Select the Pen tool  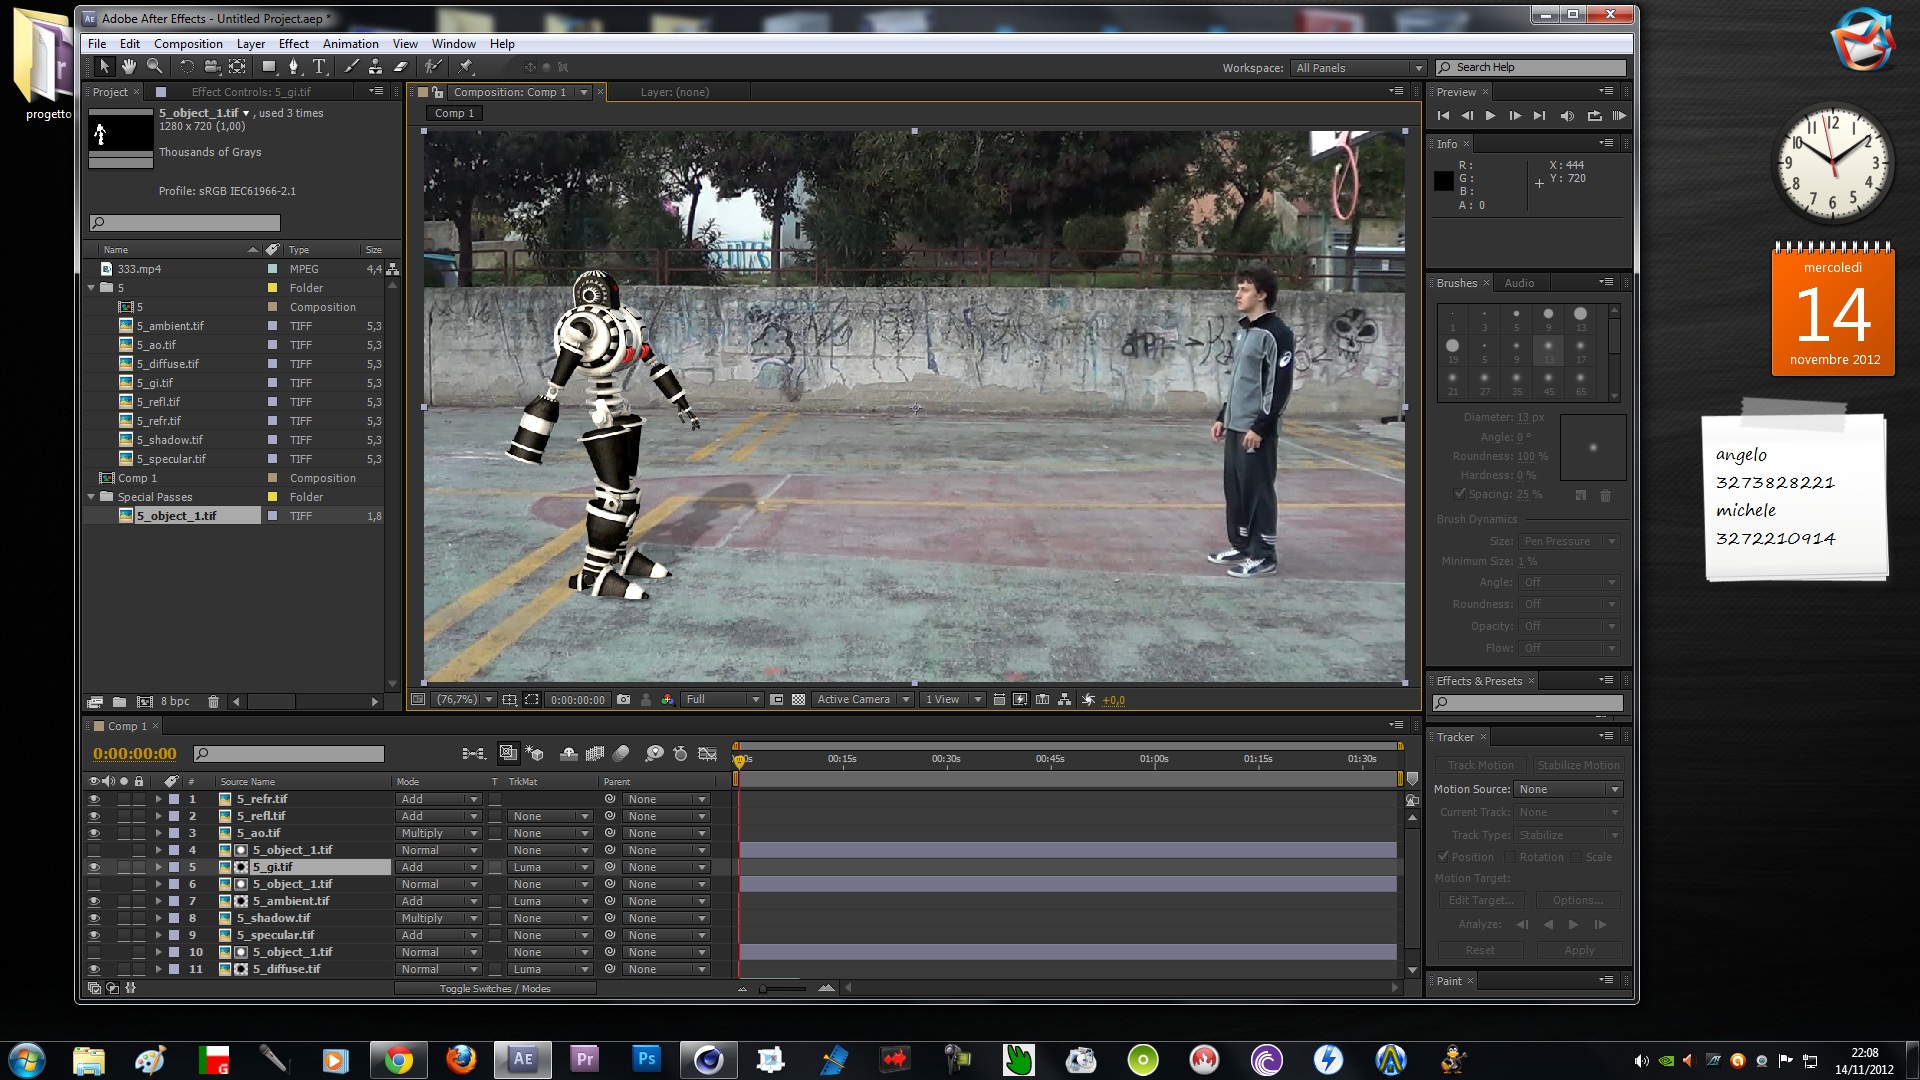pyautogui.click(x=293, y=67)
